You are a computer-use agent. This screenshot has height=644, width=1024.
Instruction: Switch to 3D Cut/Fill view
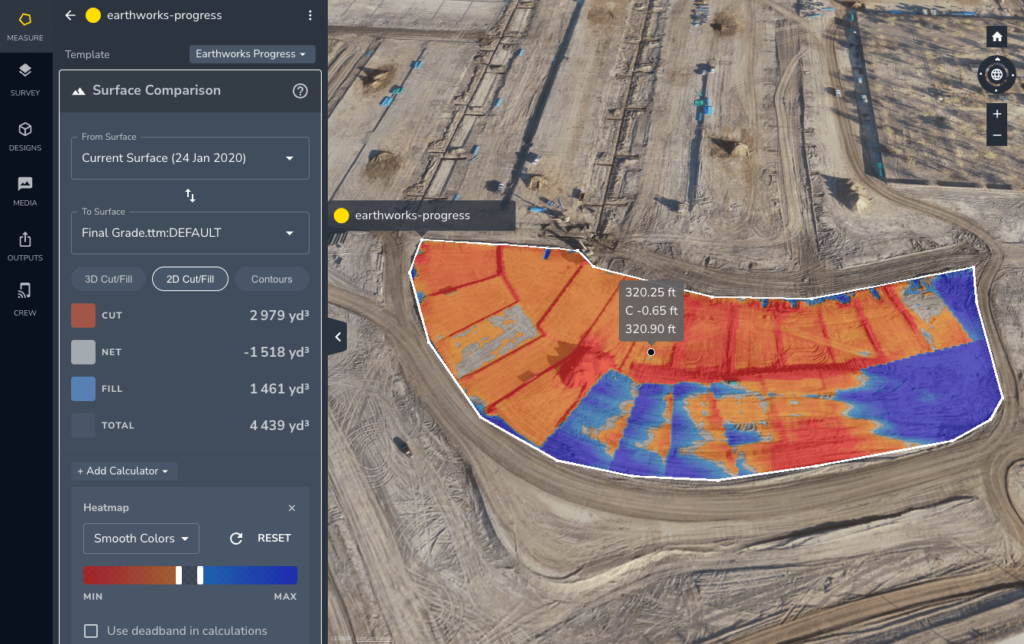[109, 279]
